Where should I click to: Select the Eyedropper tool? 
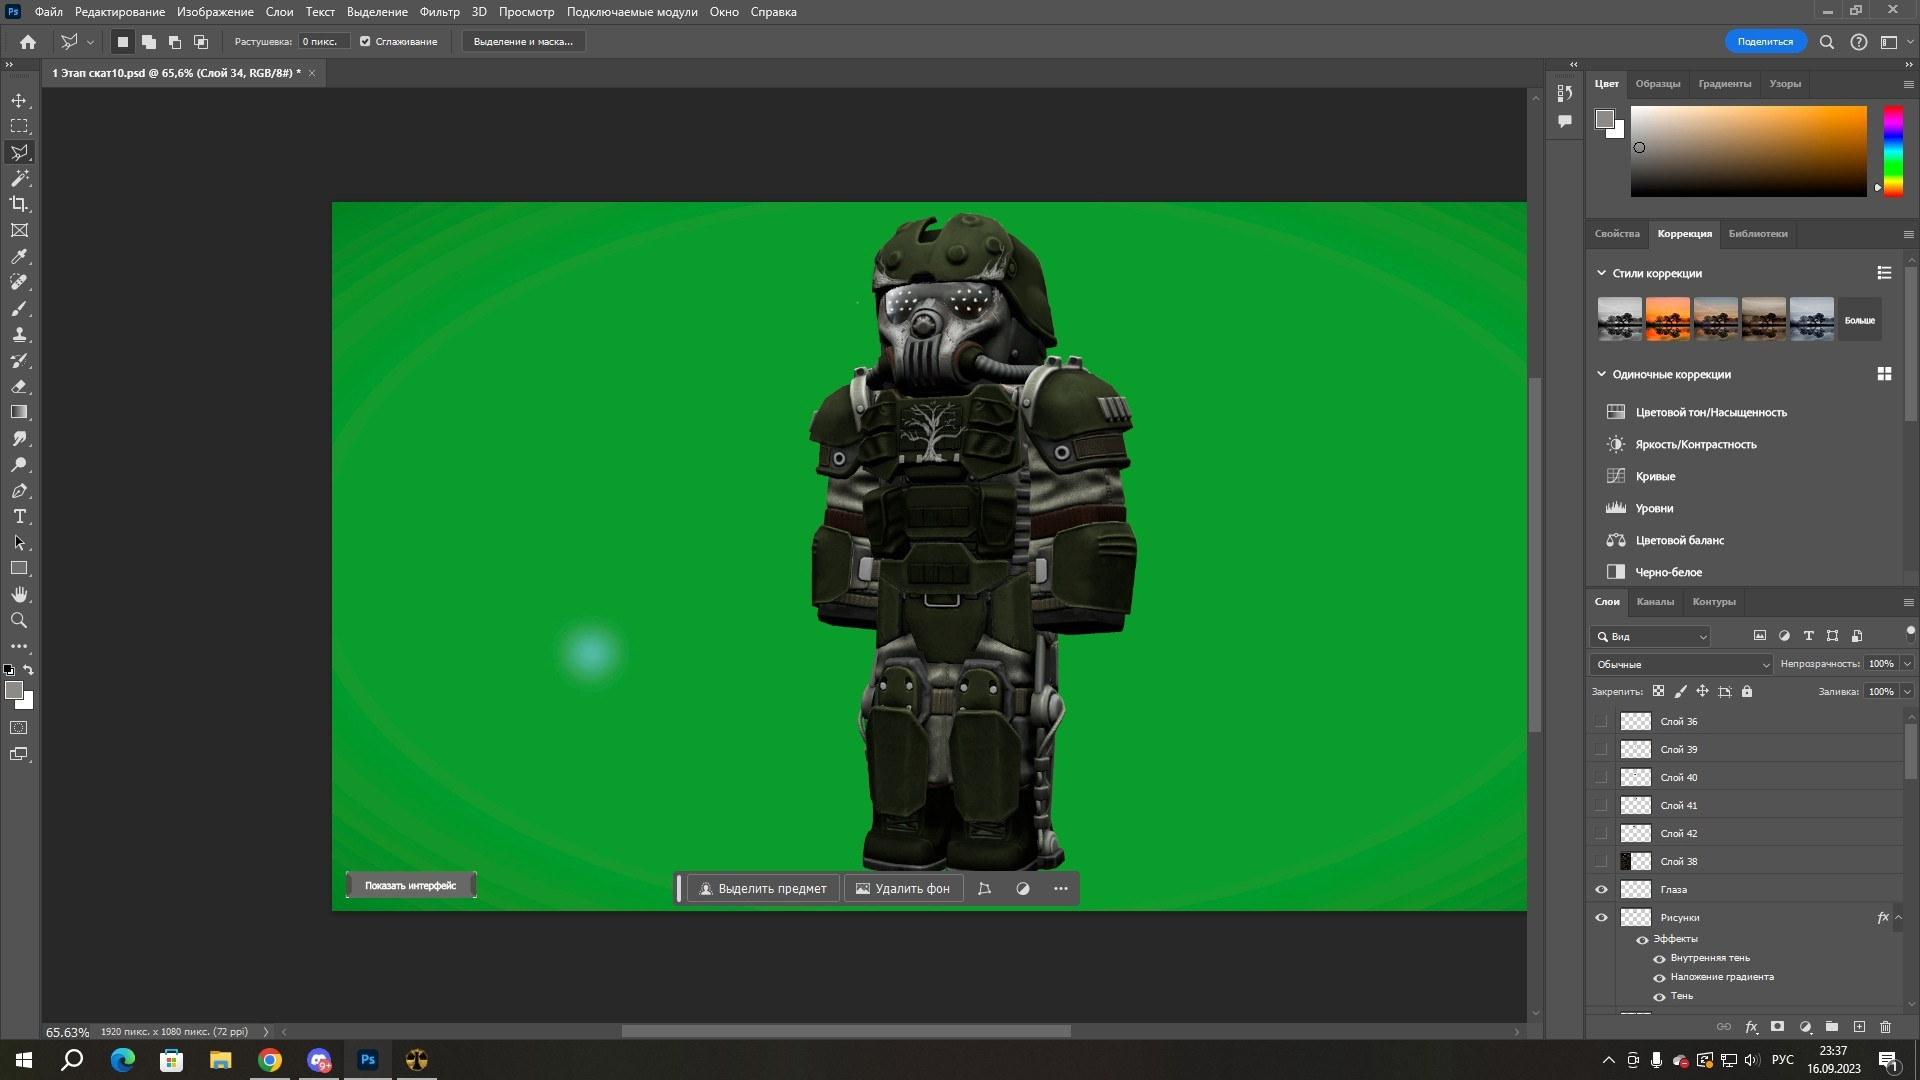19,256
